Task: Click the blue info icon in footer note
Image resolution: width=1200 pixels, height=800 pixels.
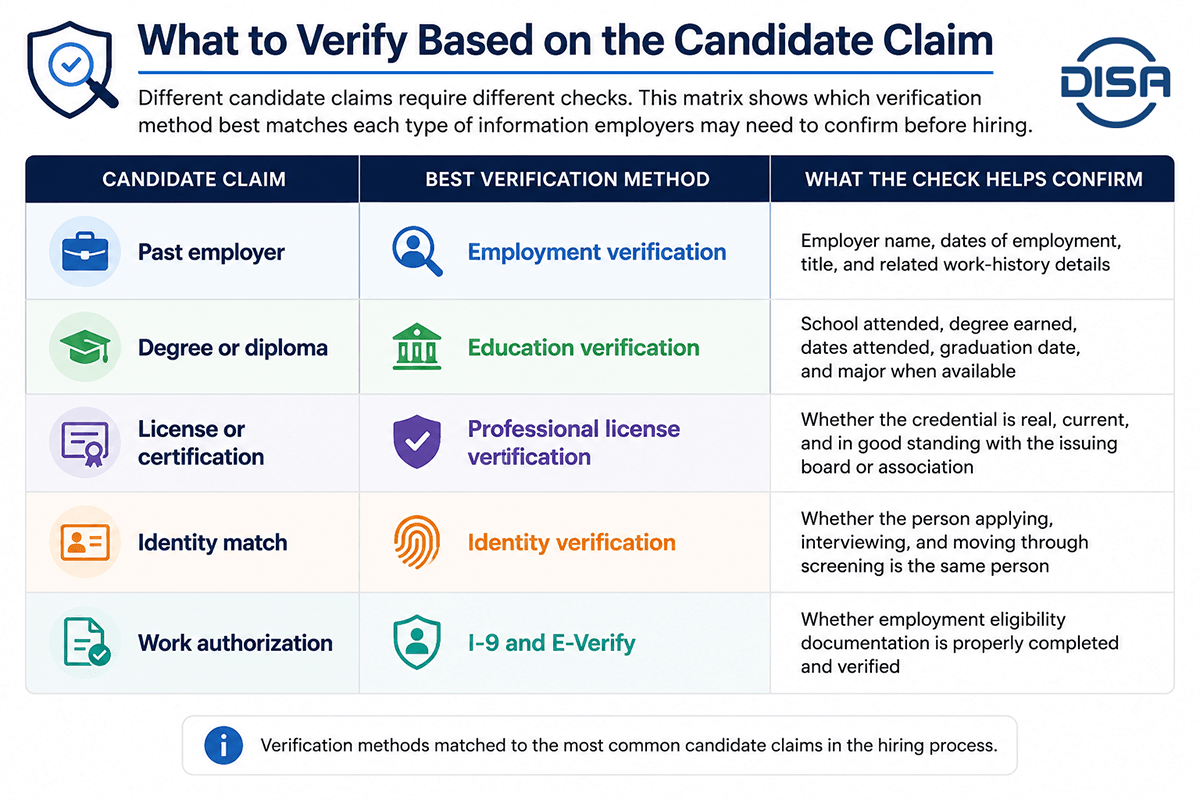Action: point(223,745)
